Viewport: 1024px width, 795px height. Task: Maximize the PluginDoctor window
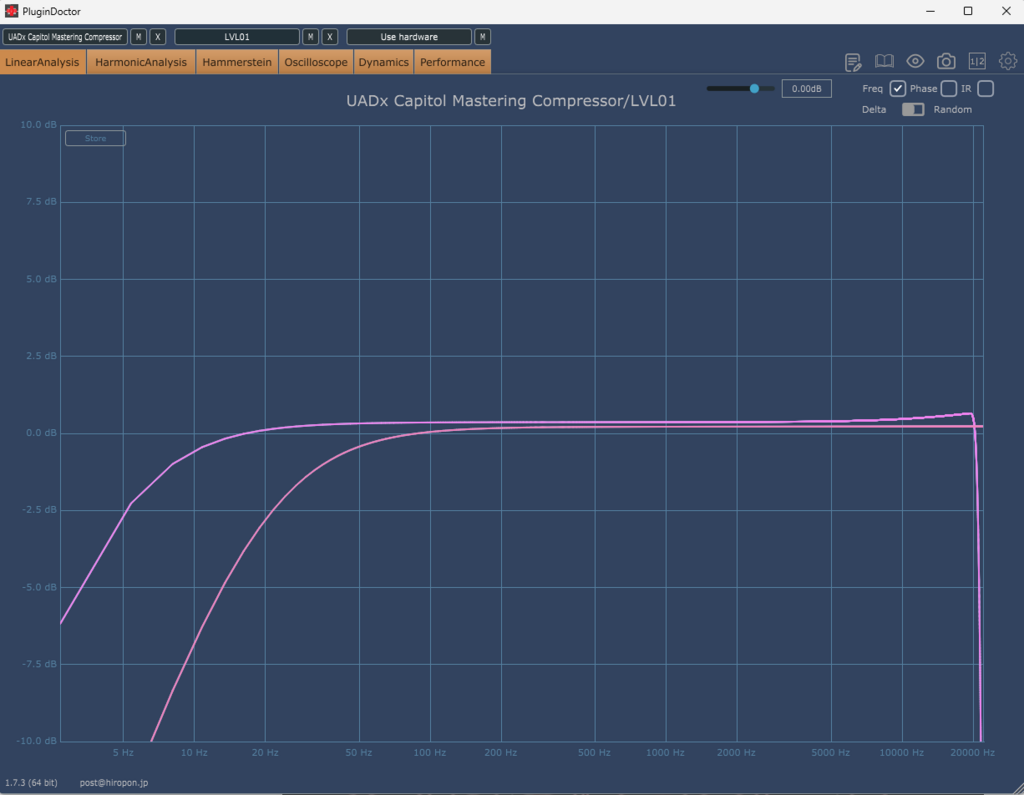968,11
